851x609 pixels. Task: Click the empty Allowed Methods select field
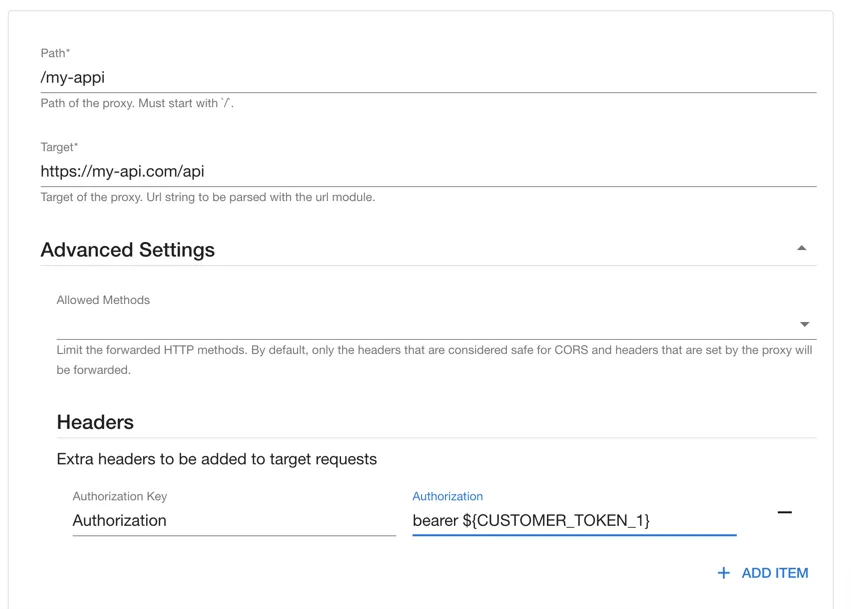tap(420, 324)
